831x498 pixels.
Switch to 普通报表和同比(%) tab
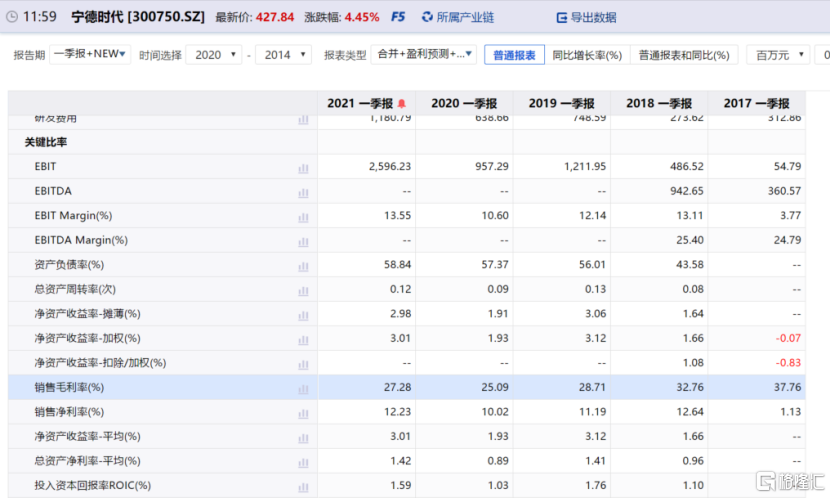pos(684,55)
